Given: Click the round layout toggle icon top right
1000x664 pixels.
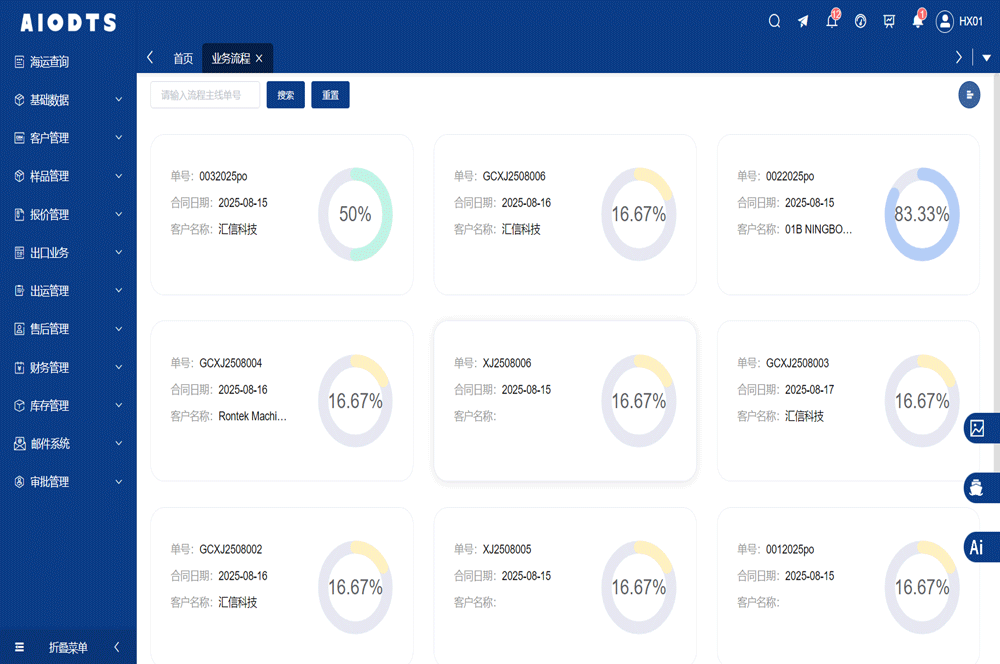Looking at the screenshot, I should coord(969,95).
